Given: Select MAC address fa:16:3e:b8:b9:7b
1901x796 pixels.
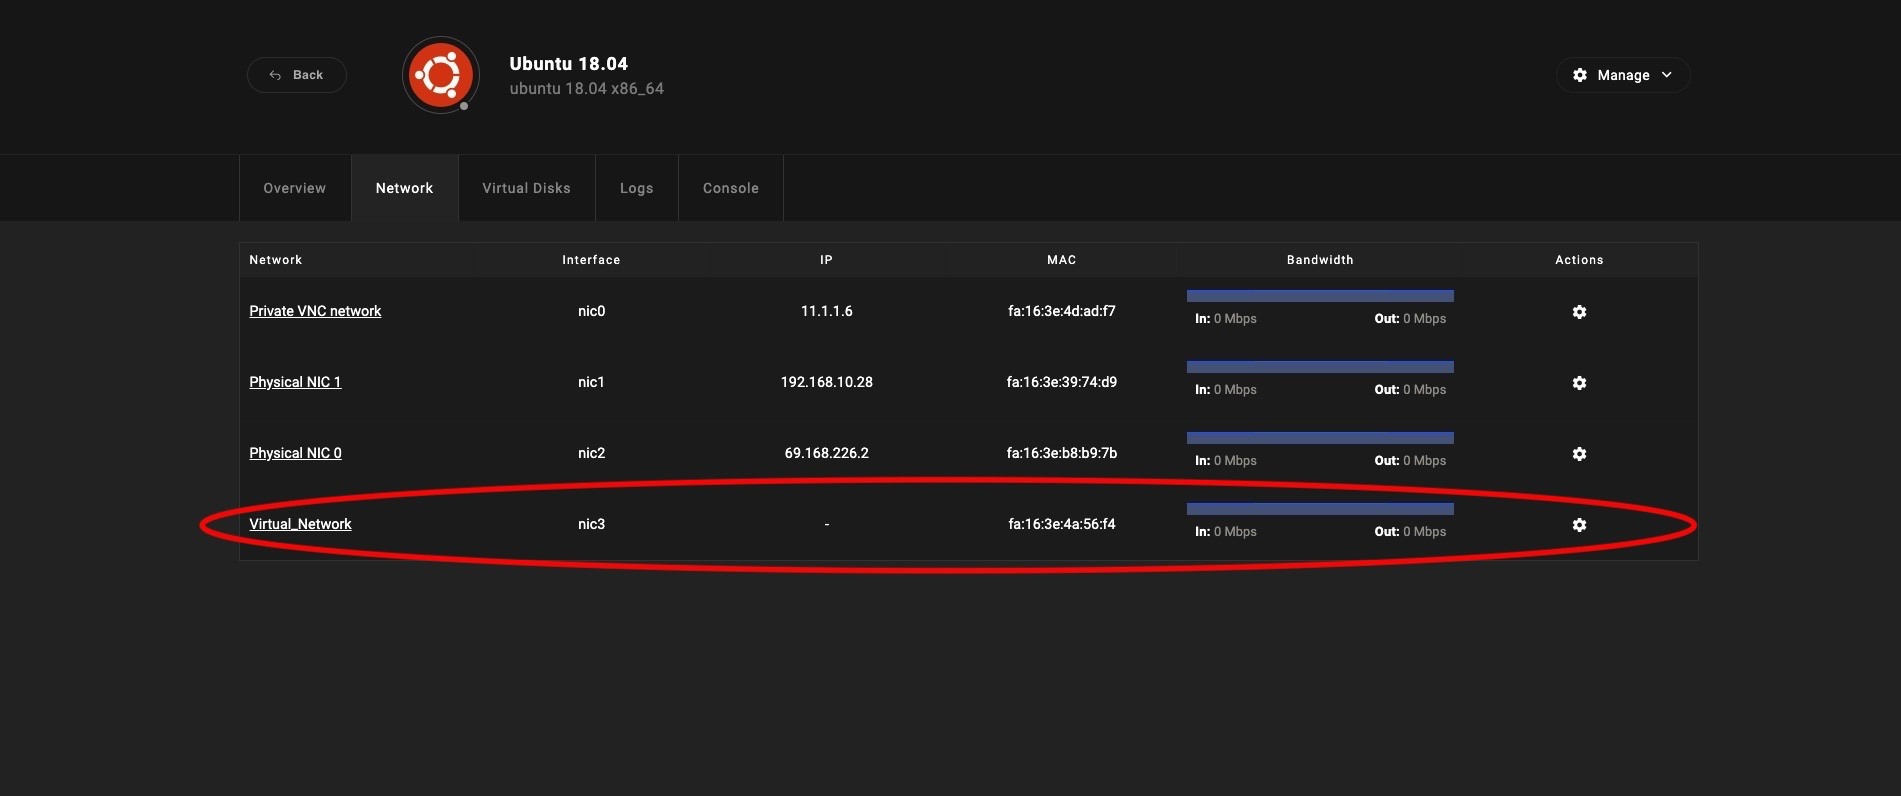Looking at the screenshot, I should 1062,453.
